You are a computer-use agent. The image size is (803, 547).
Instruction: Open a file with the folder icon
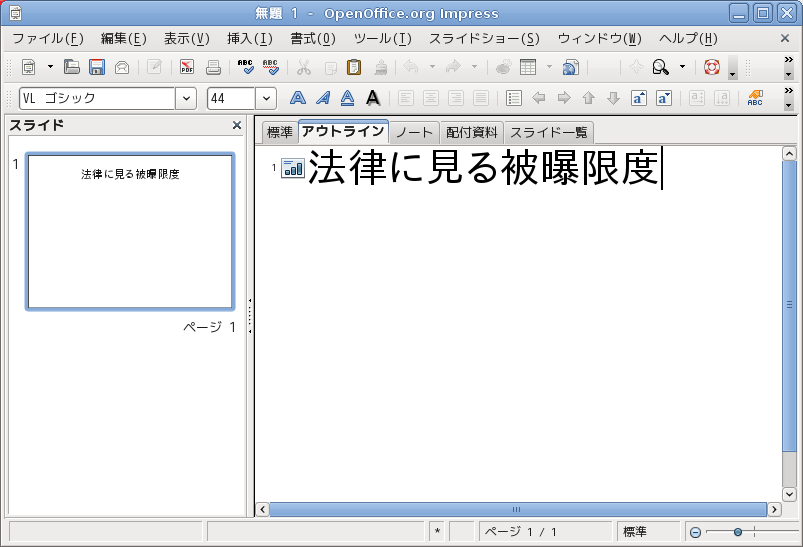[x=72, y=68]
